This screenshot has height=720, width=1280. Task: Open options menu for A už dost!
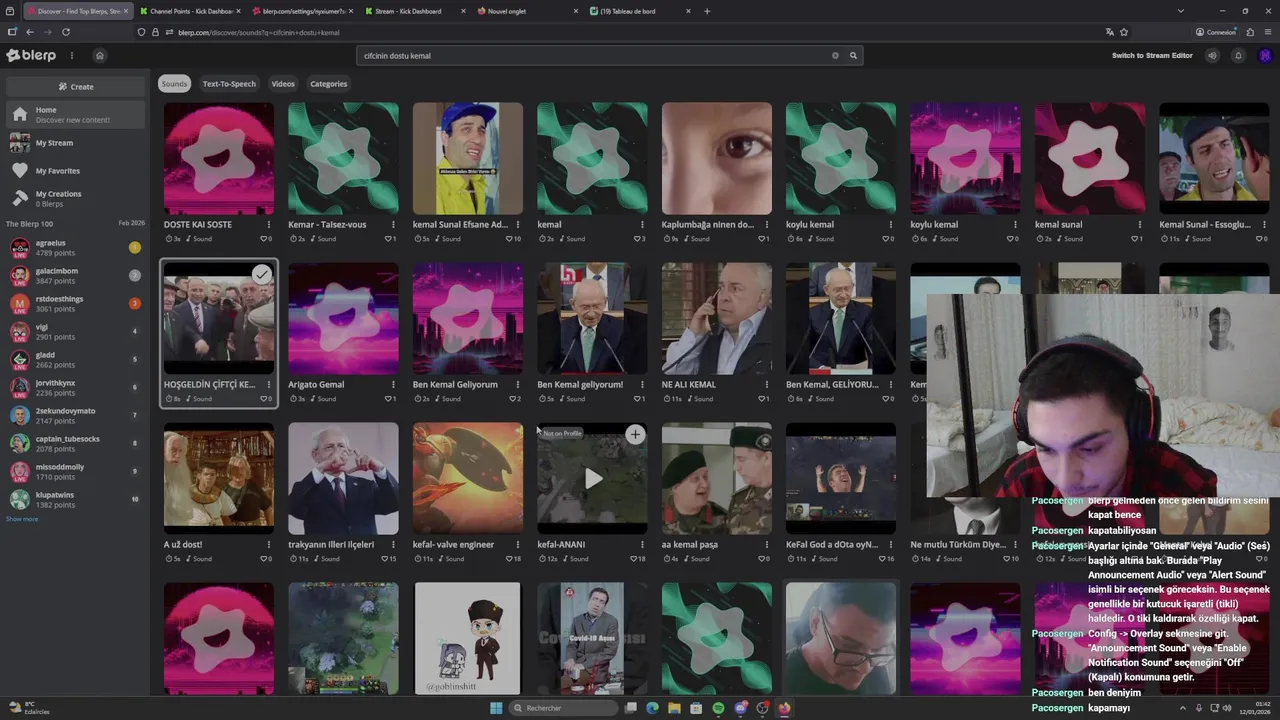268,545
